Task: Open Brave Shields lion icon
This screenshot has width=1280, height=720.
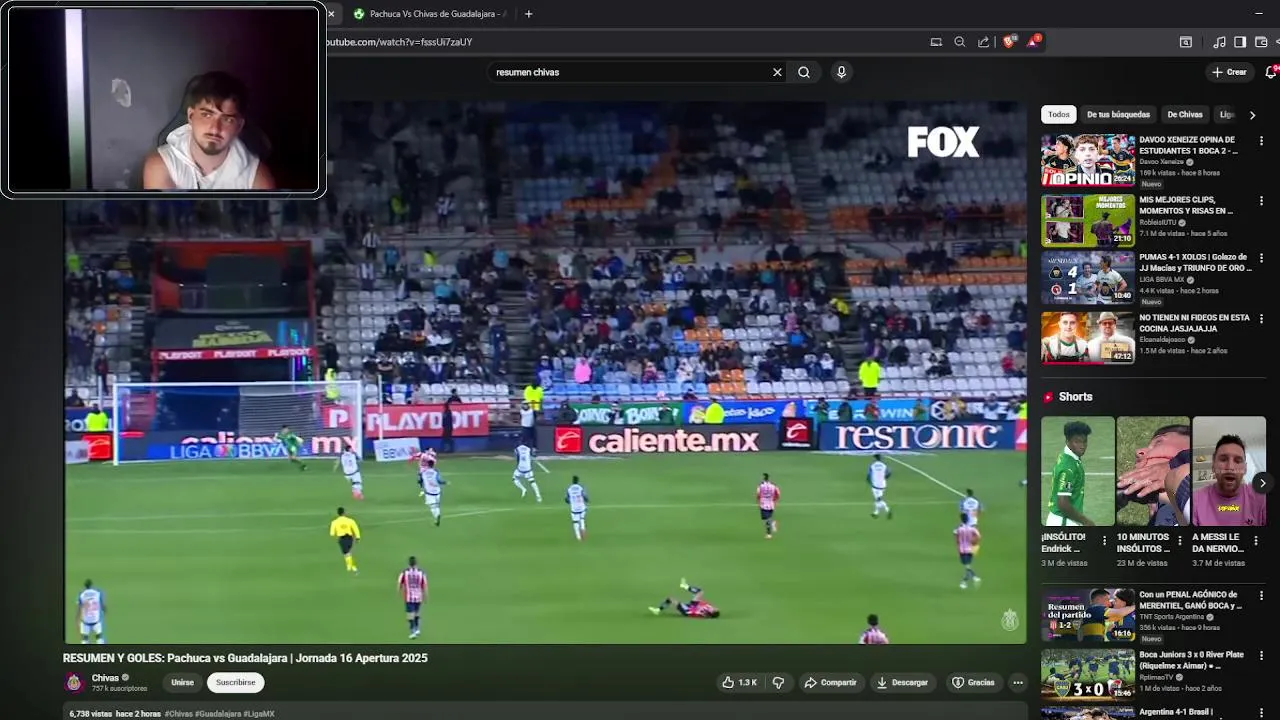Action: pyautogui.click(x=1008, y=42)
